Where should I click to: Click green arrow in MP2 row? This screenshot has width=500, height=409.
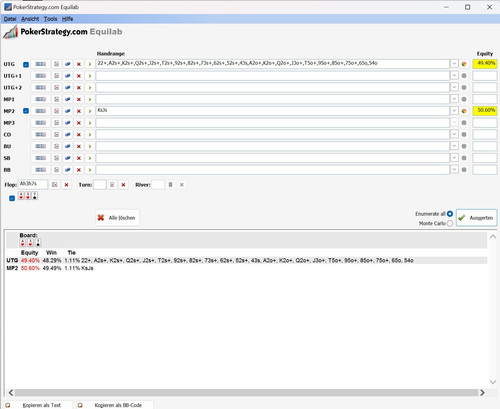point(90,111)
